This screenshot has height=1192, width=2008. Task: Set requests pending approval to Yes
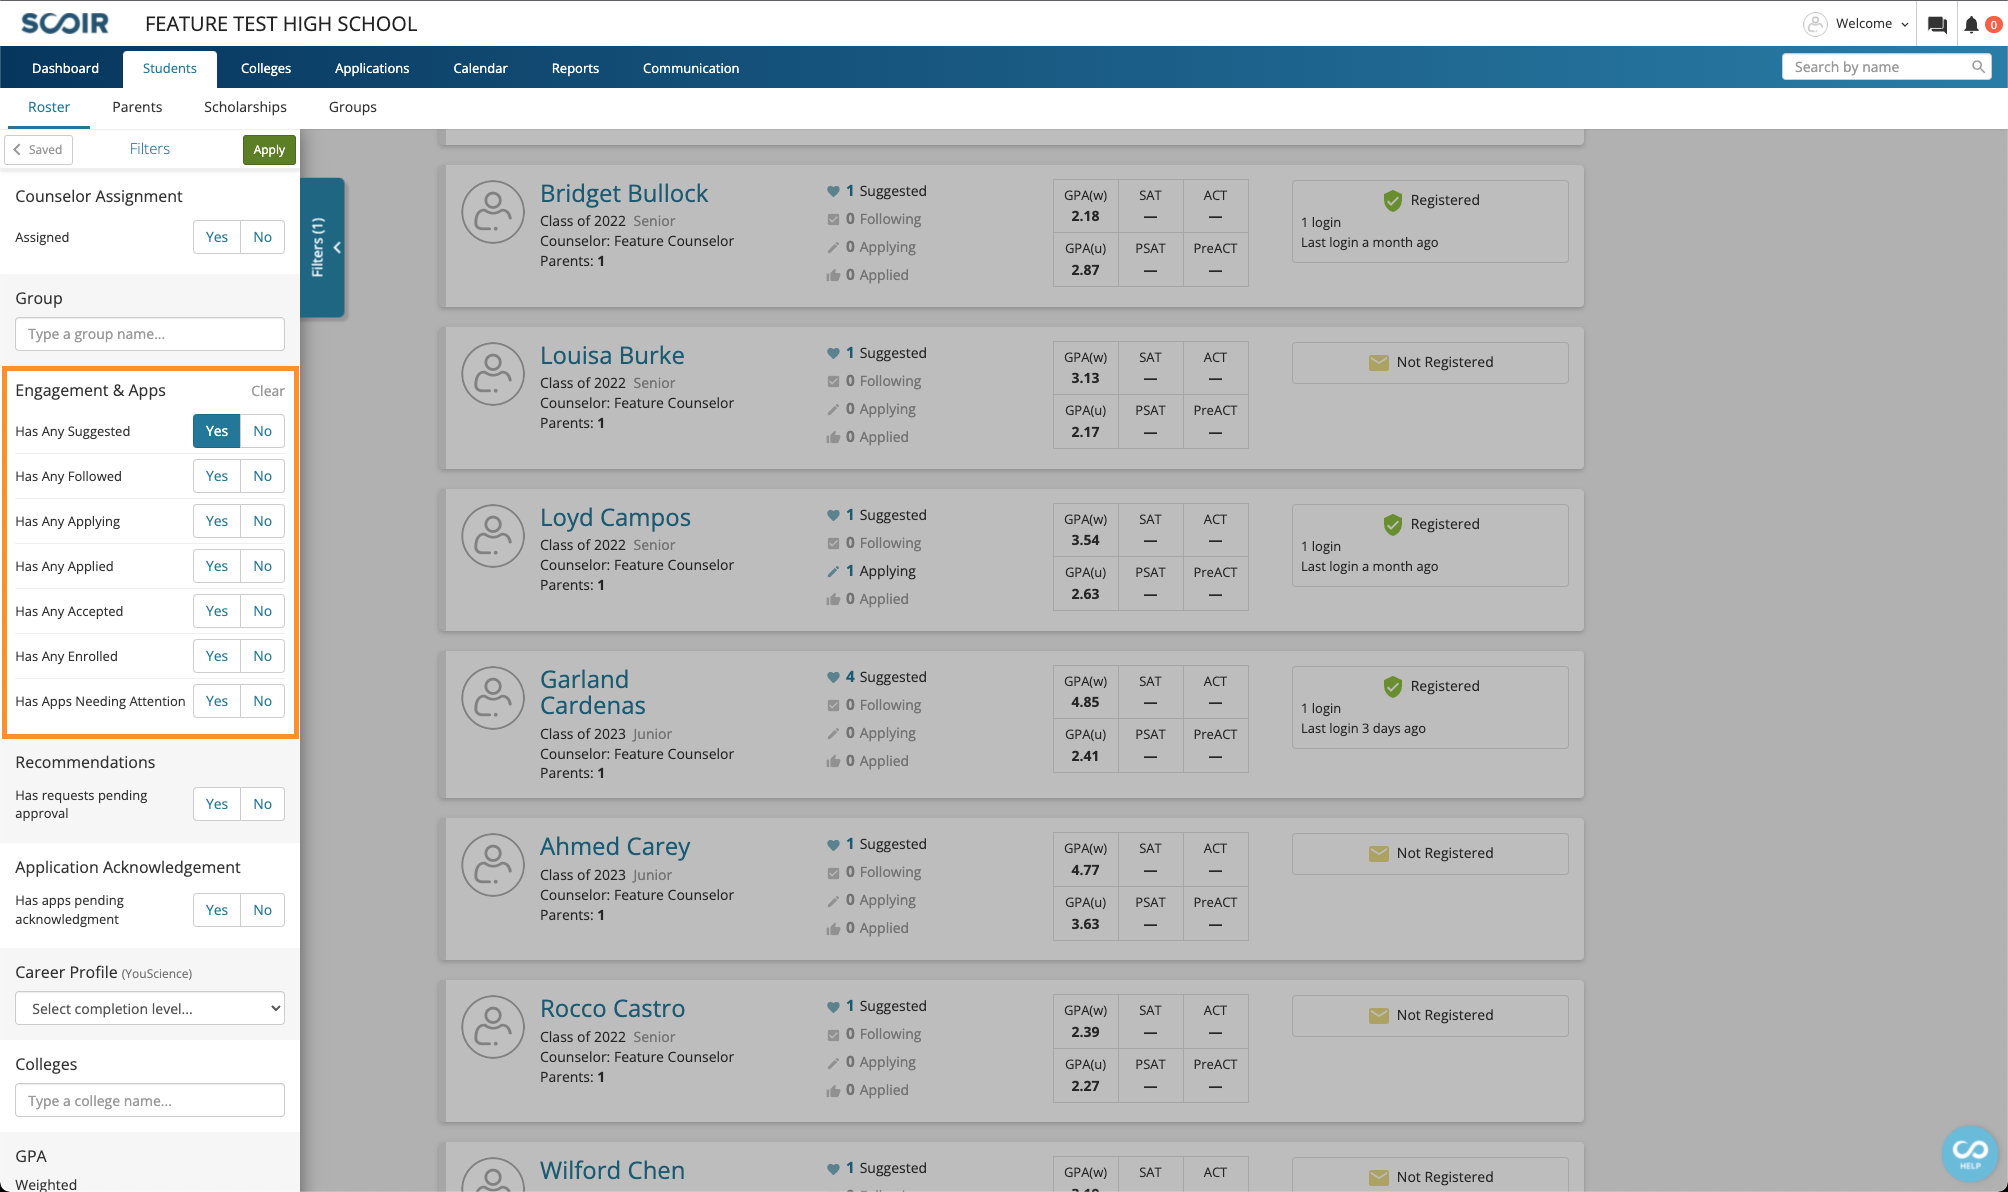217,804
